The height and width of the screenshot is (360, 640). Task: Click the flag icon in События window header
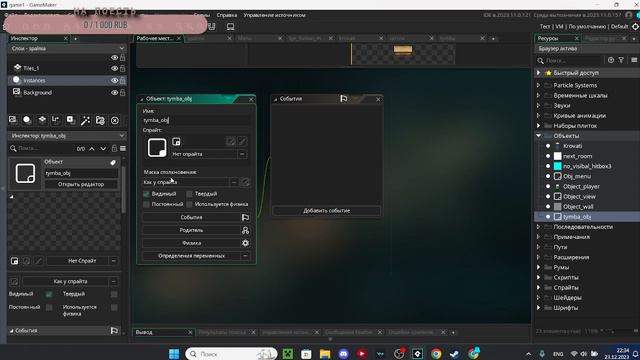(344, 98)
